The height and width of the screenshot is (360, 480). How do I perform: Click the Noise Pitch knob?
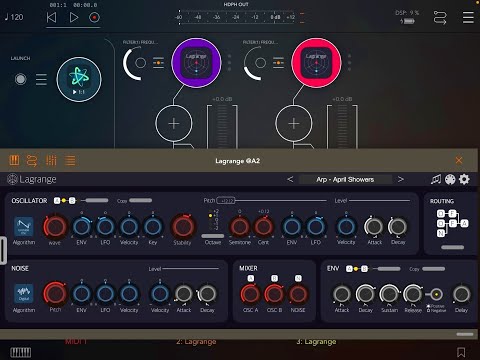tap(55, 294)
